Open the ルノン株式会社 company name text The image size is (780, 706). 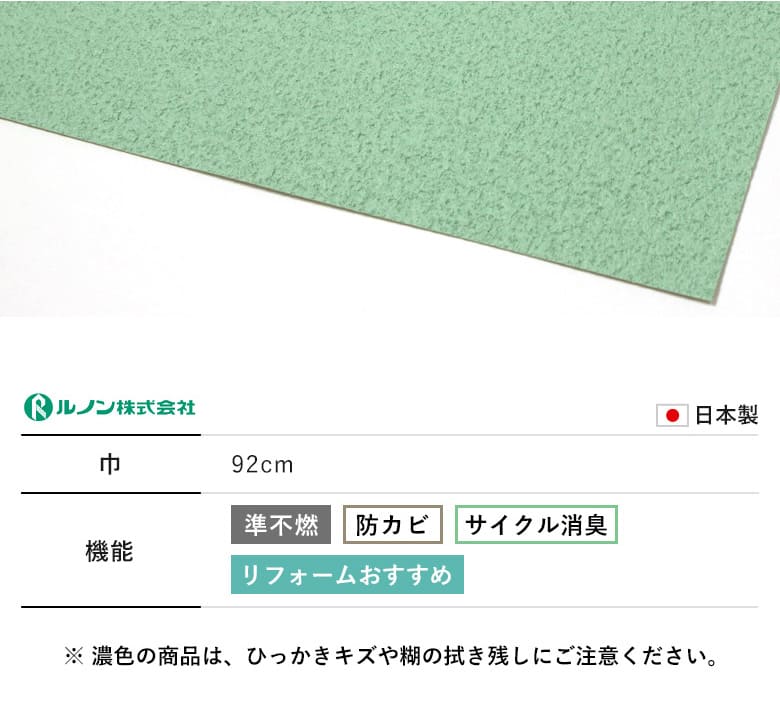pos(125,407)
